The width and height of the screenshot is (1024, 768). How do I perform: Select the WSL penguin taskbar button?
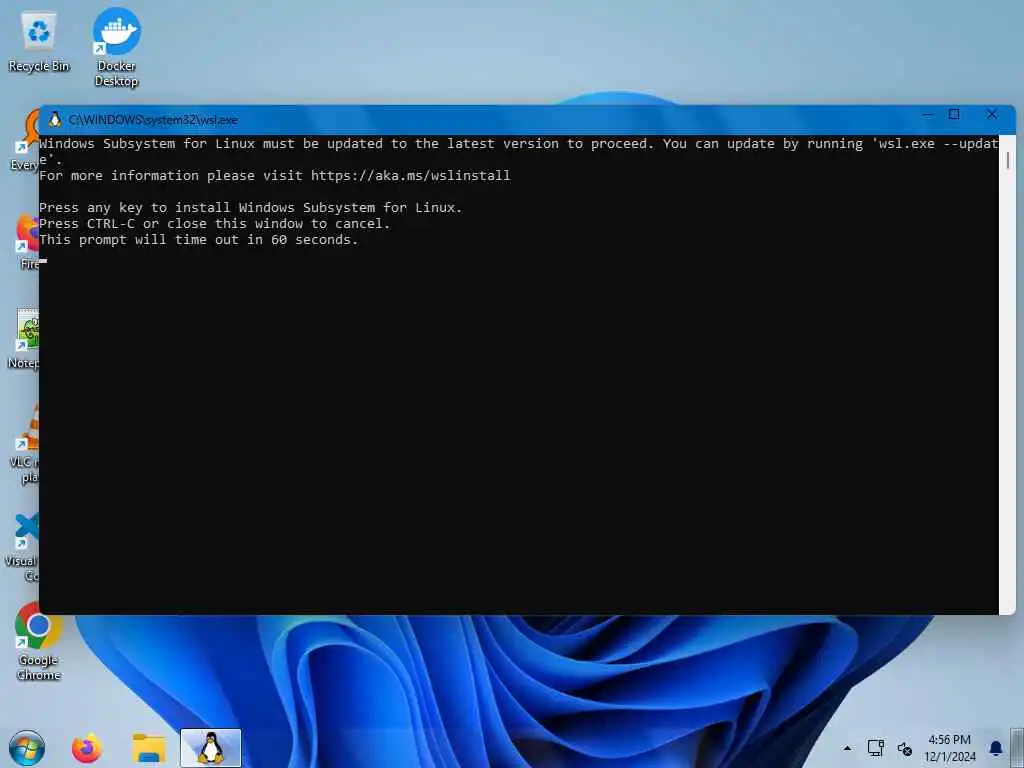pyautogui.click(x=210, y=748)
